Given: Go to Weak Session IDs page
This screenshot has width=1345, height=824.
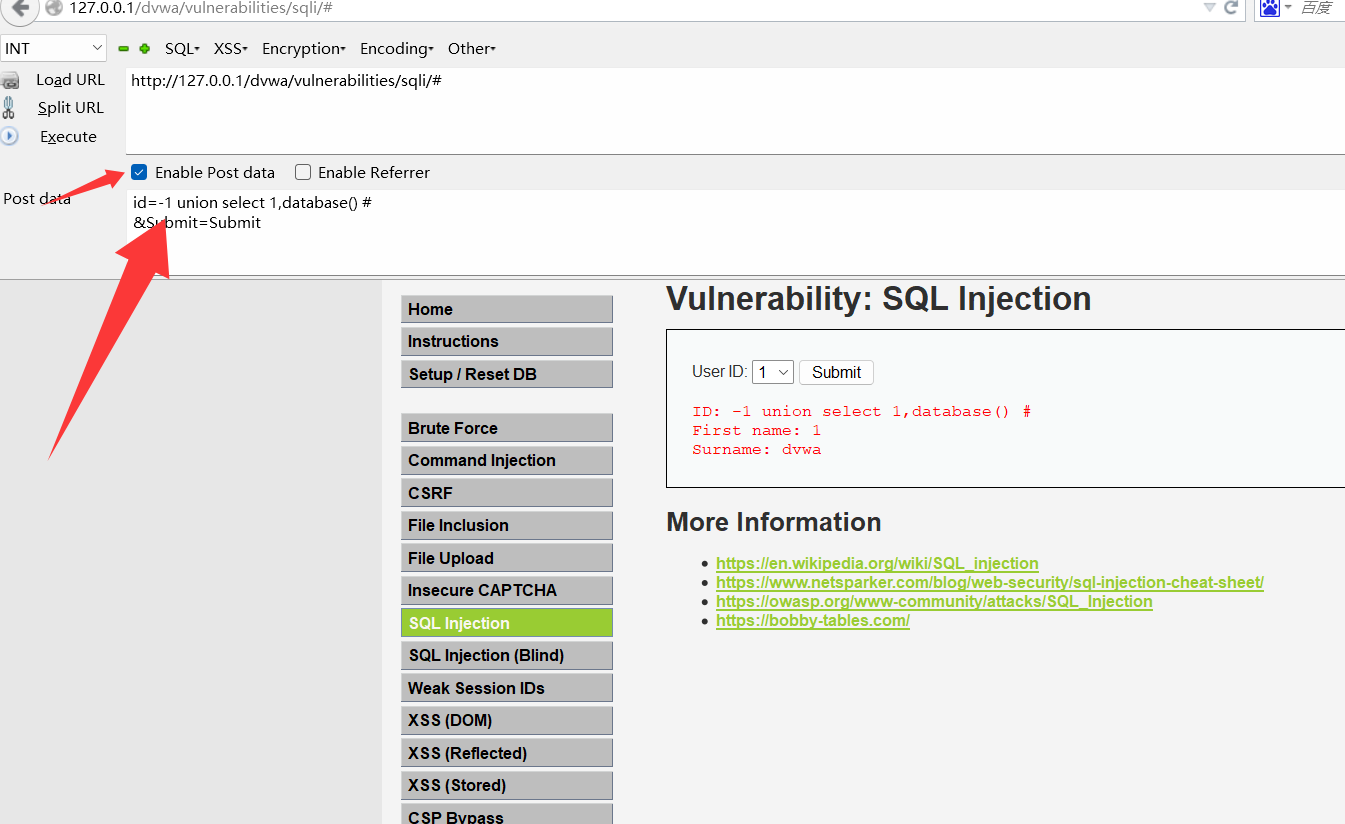Looking at the screenshot, I should click(507, 688).
